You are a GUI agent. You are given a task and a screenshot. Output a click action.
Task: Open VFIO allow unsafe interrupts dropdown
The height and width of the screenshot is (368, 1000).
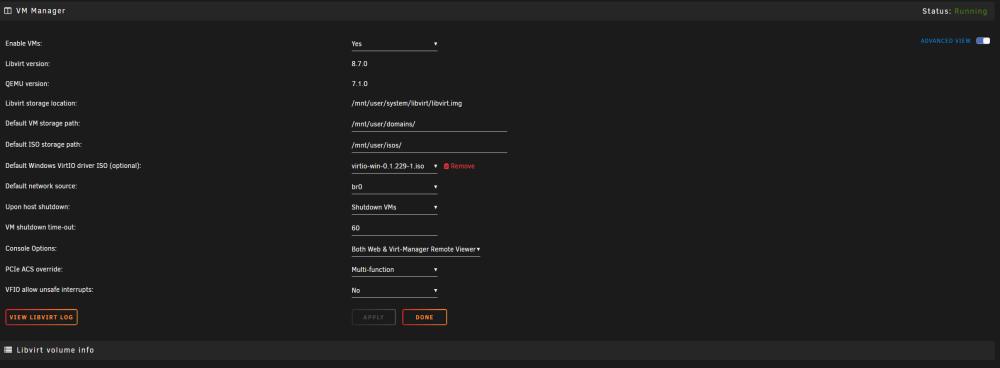tap(394, 290)
